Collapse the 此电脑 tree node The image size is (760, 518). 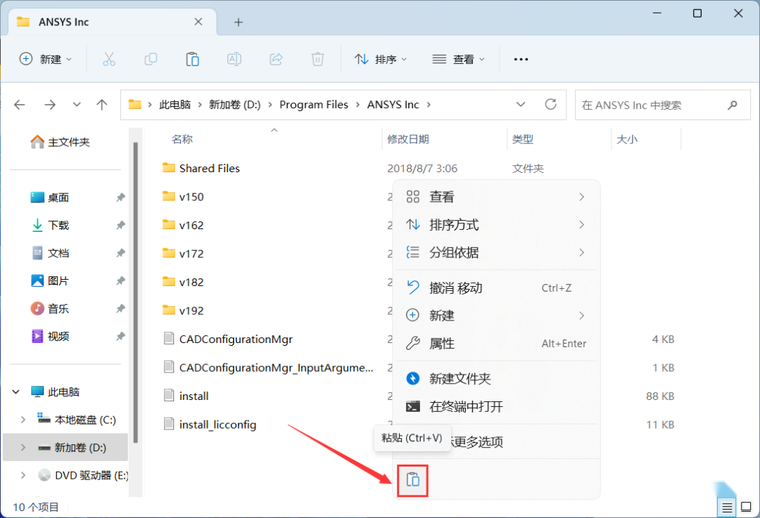(x=16, y=392)
